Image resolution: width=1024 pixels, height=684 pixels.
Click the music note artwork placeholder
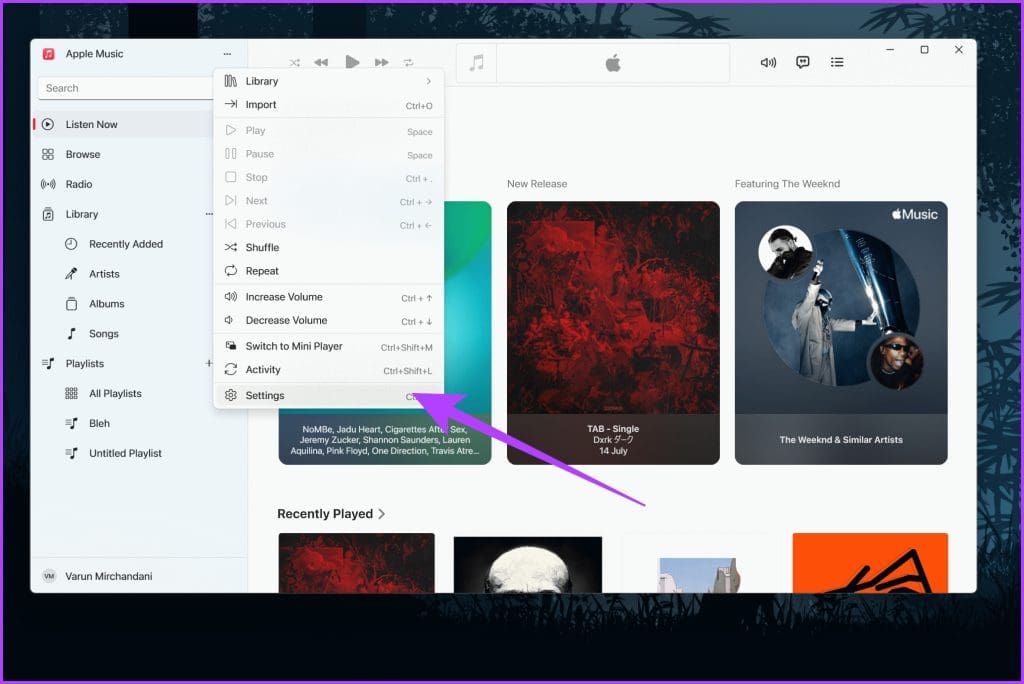tap(477, 63)
